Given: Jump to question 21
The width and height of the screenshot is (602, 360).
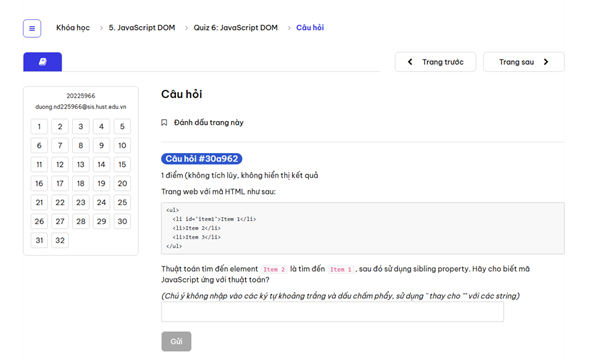Looking at the screenshot, I should click(39, 202).
